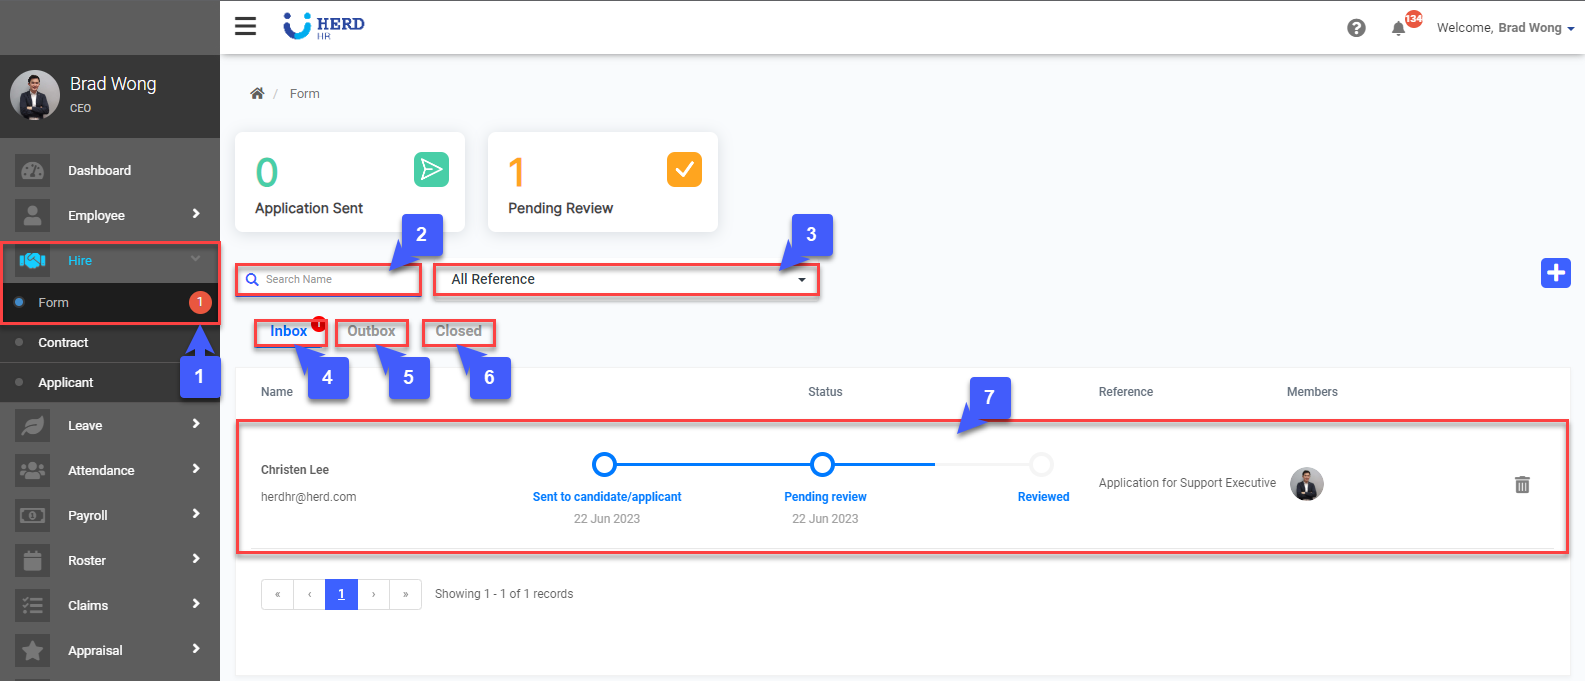Image resolution: width=1585 pixels, height=681 pixels.
Task: Switch to the Outbox tab
Action: [371, 331]
